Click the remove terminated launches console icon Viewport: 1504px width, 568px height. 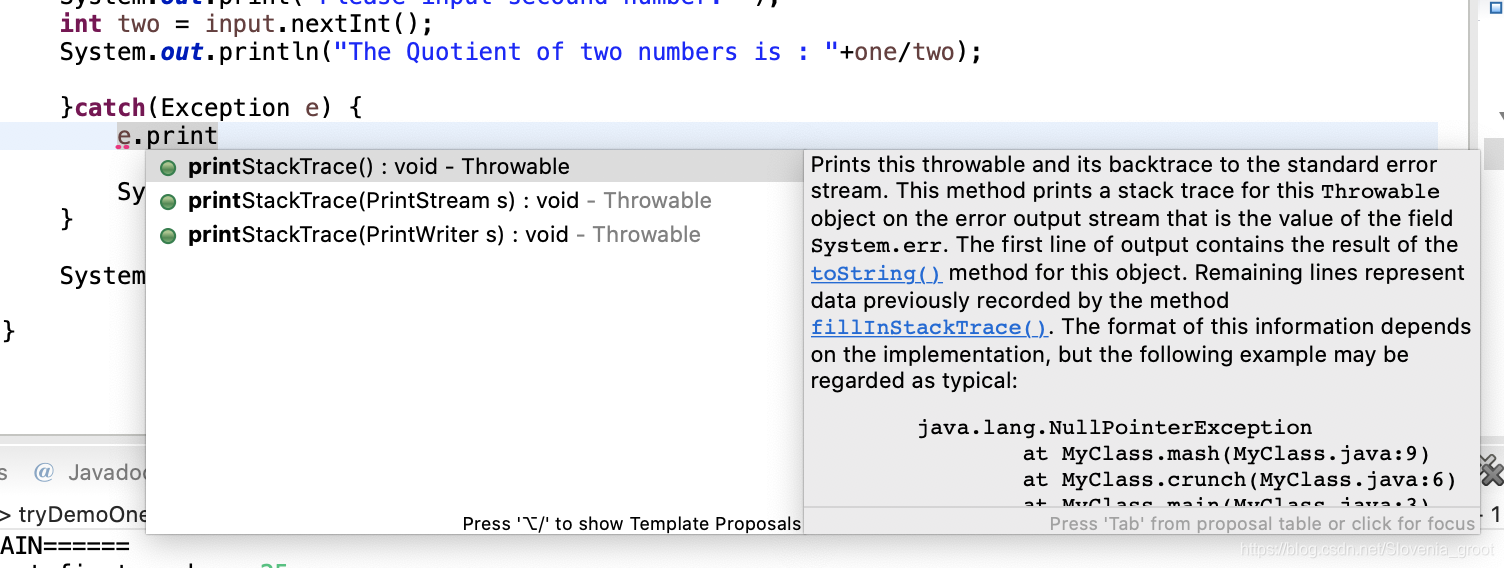(1491, 470)
